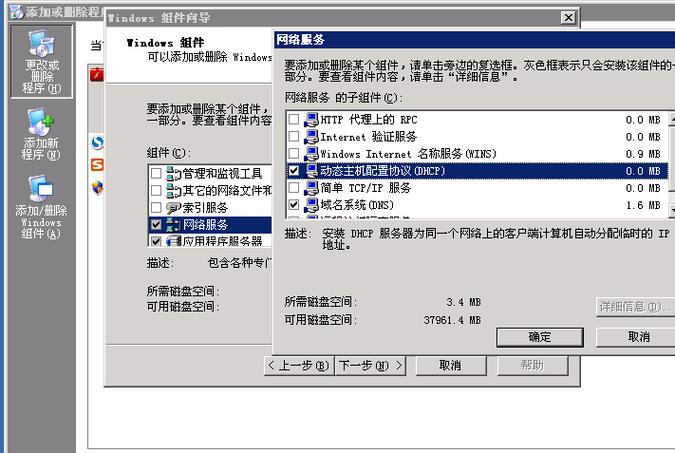675x453 pixels.
Task: Click the shield program icon in list
Action: click(98, 188)
